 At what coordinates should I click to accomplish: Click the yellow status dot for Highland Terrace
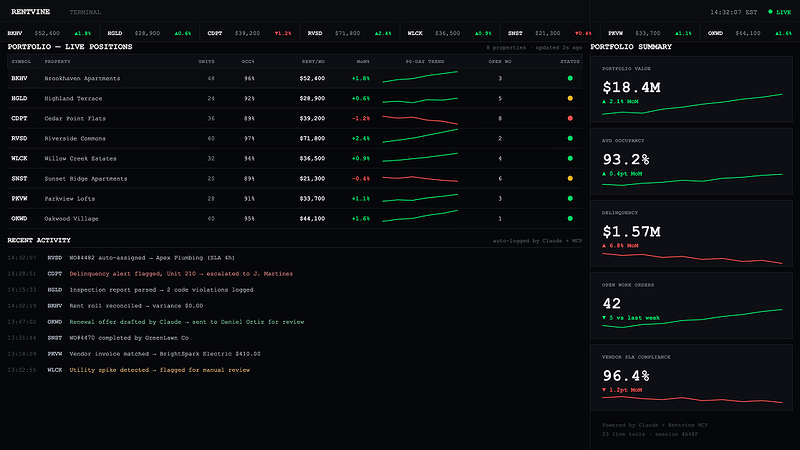[570, 98]
